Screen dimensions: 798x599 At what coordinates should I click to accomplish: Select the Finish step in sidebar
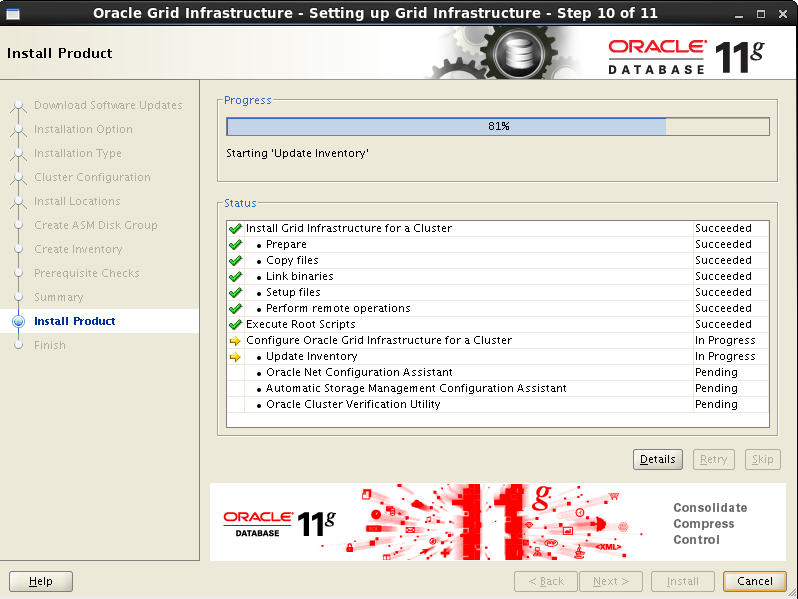(x=49, y=345)
